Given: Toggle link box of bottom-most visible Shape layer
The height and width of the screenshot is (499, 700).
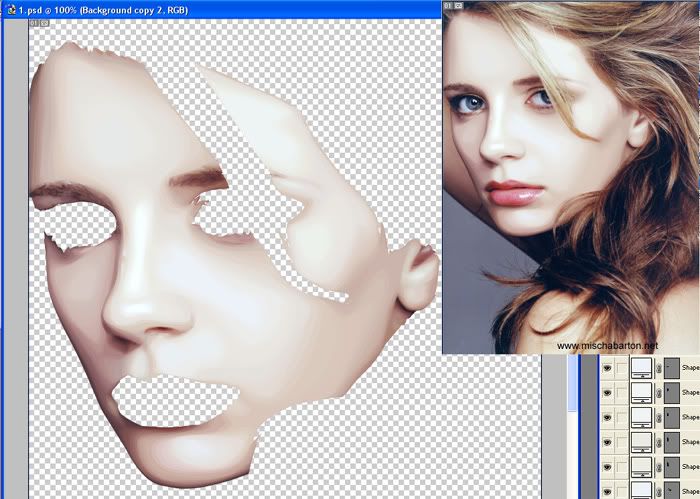Looking at the screenshot, I should click(x=621, y=490).
